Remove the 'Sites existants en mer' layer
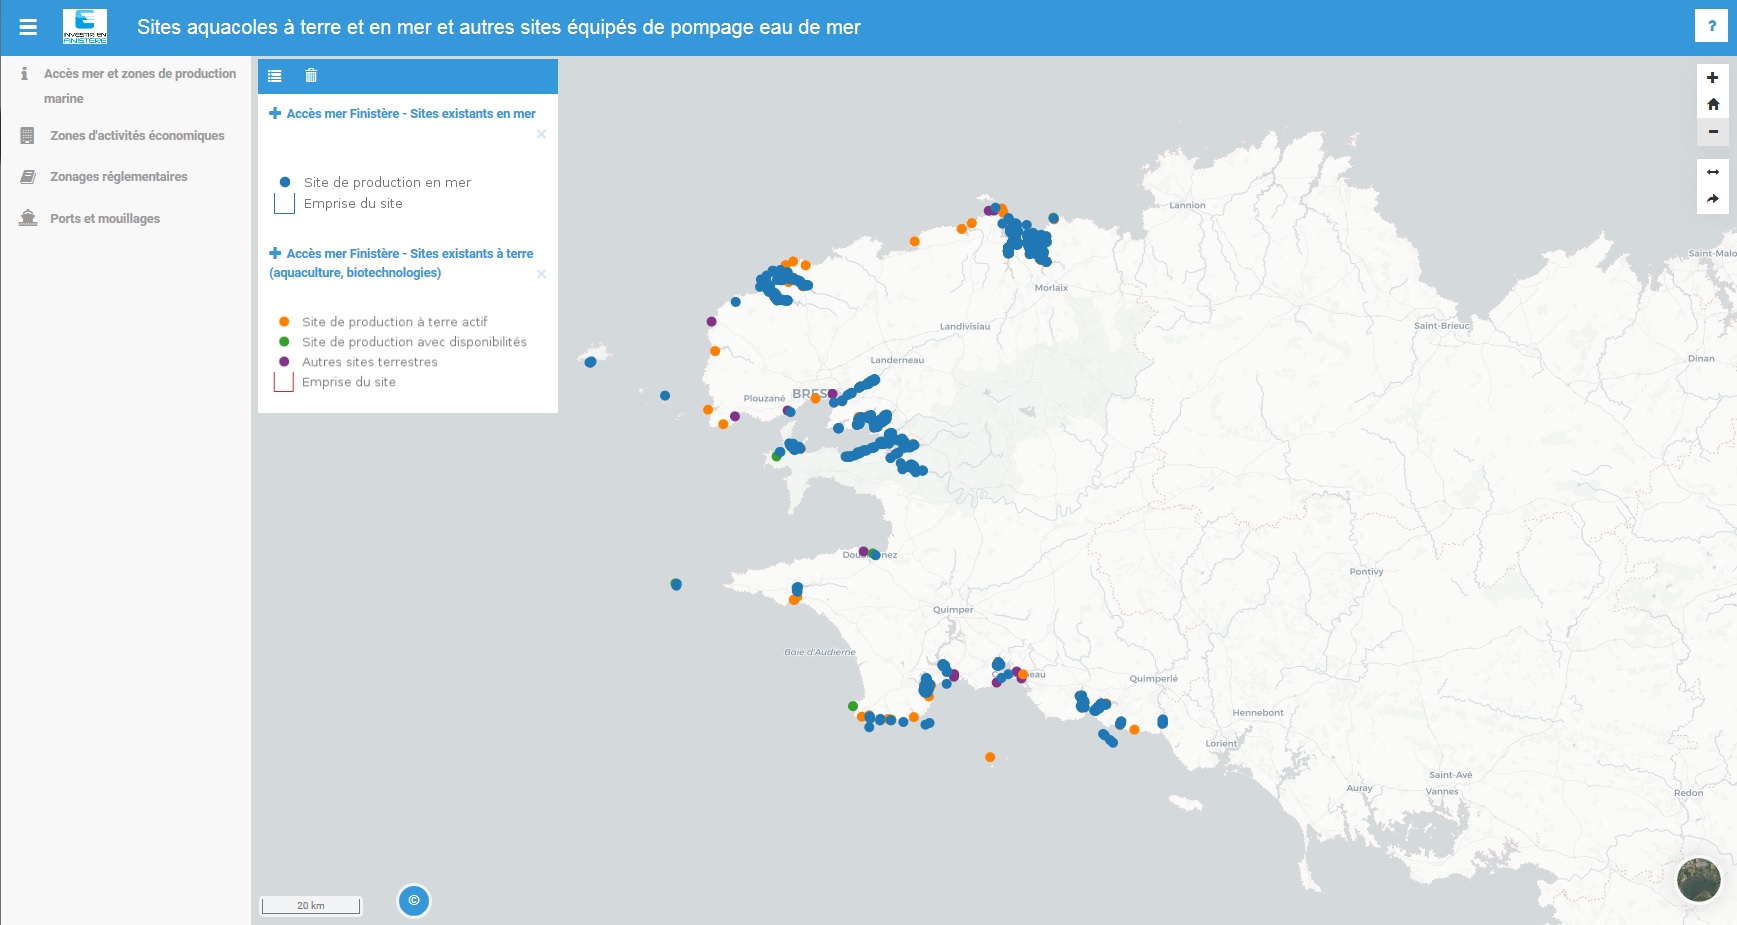 541,134
